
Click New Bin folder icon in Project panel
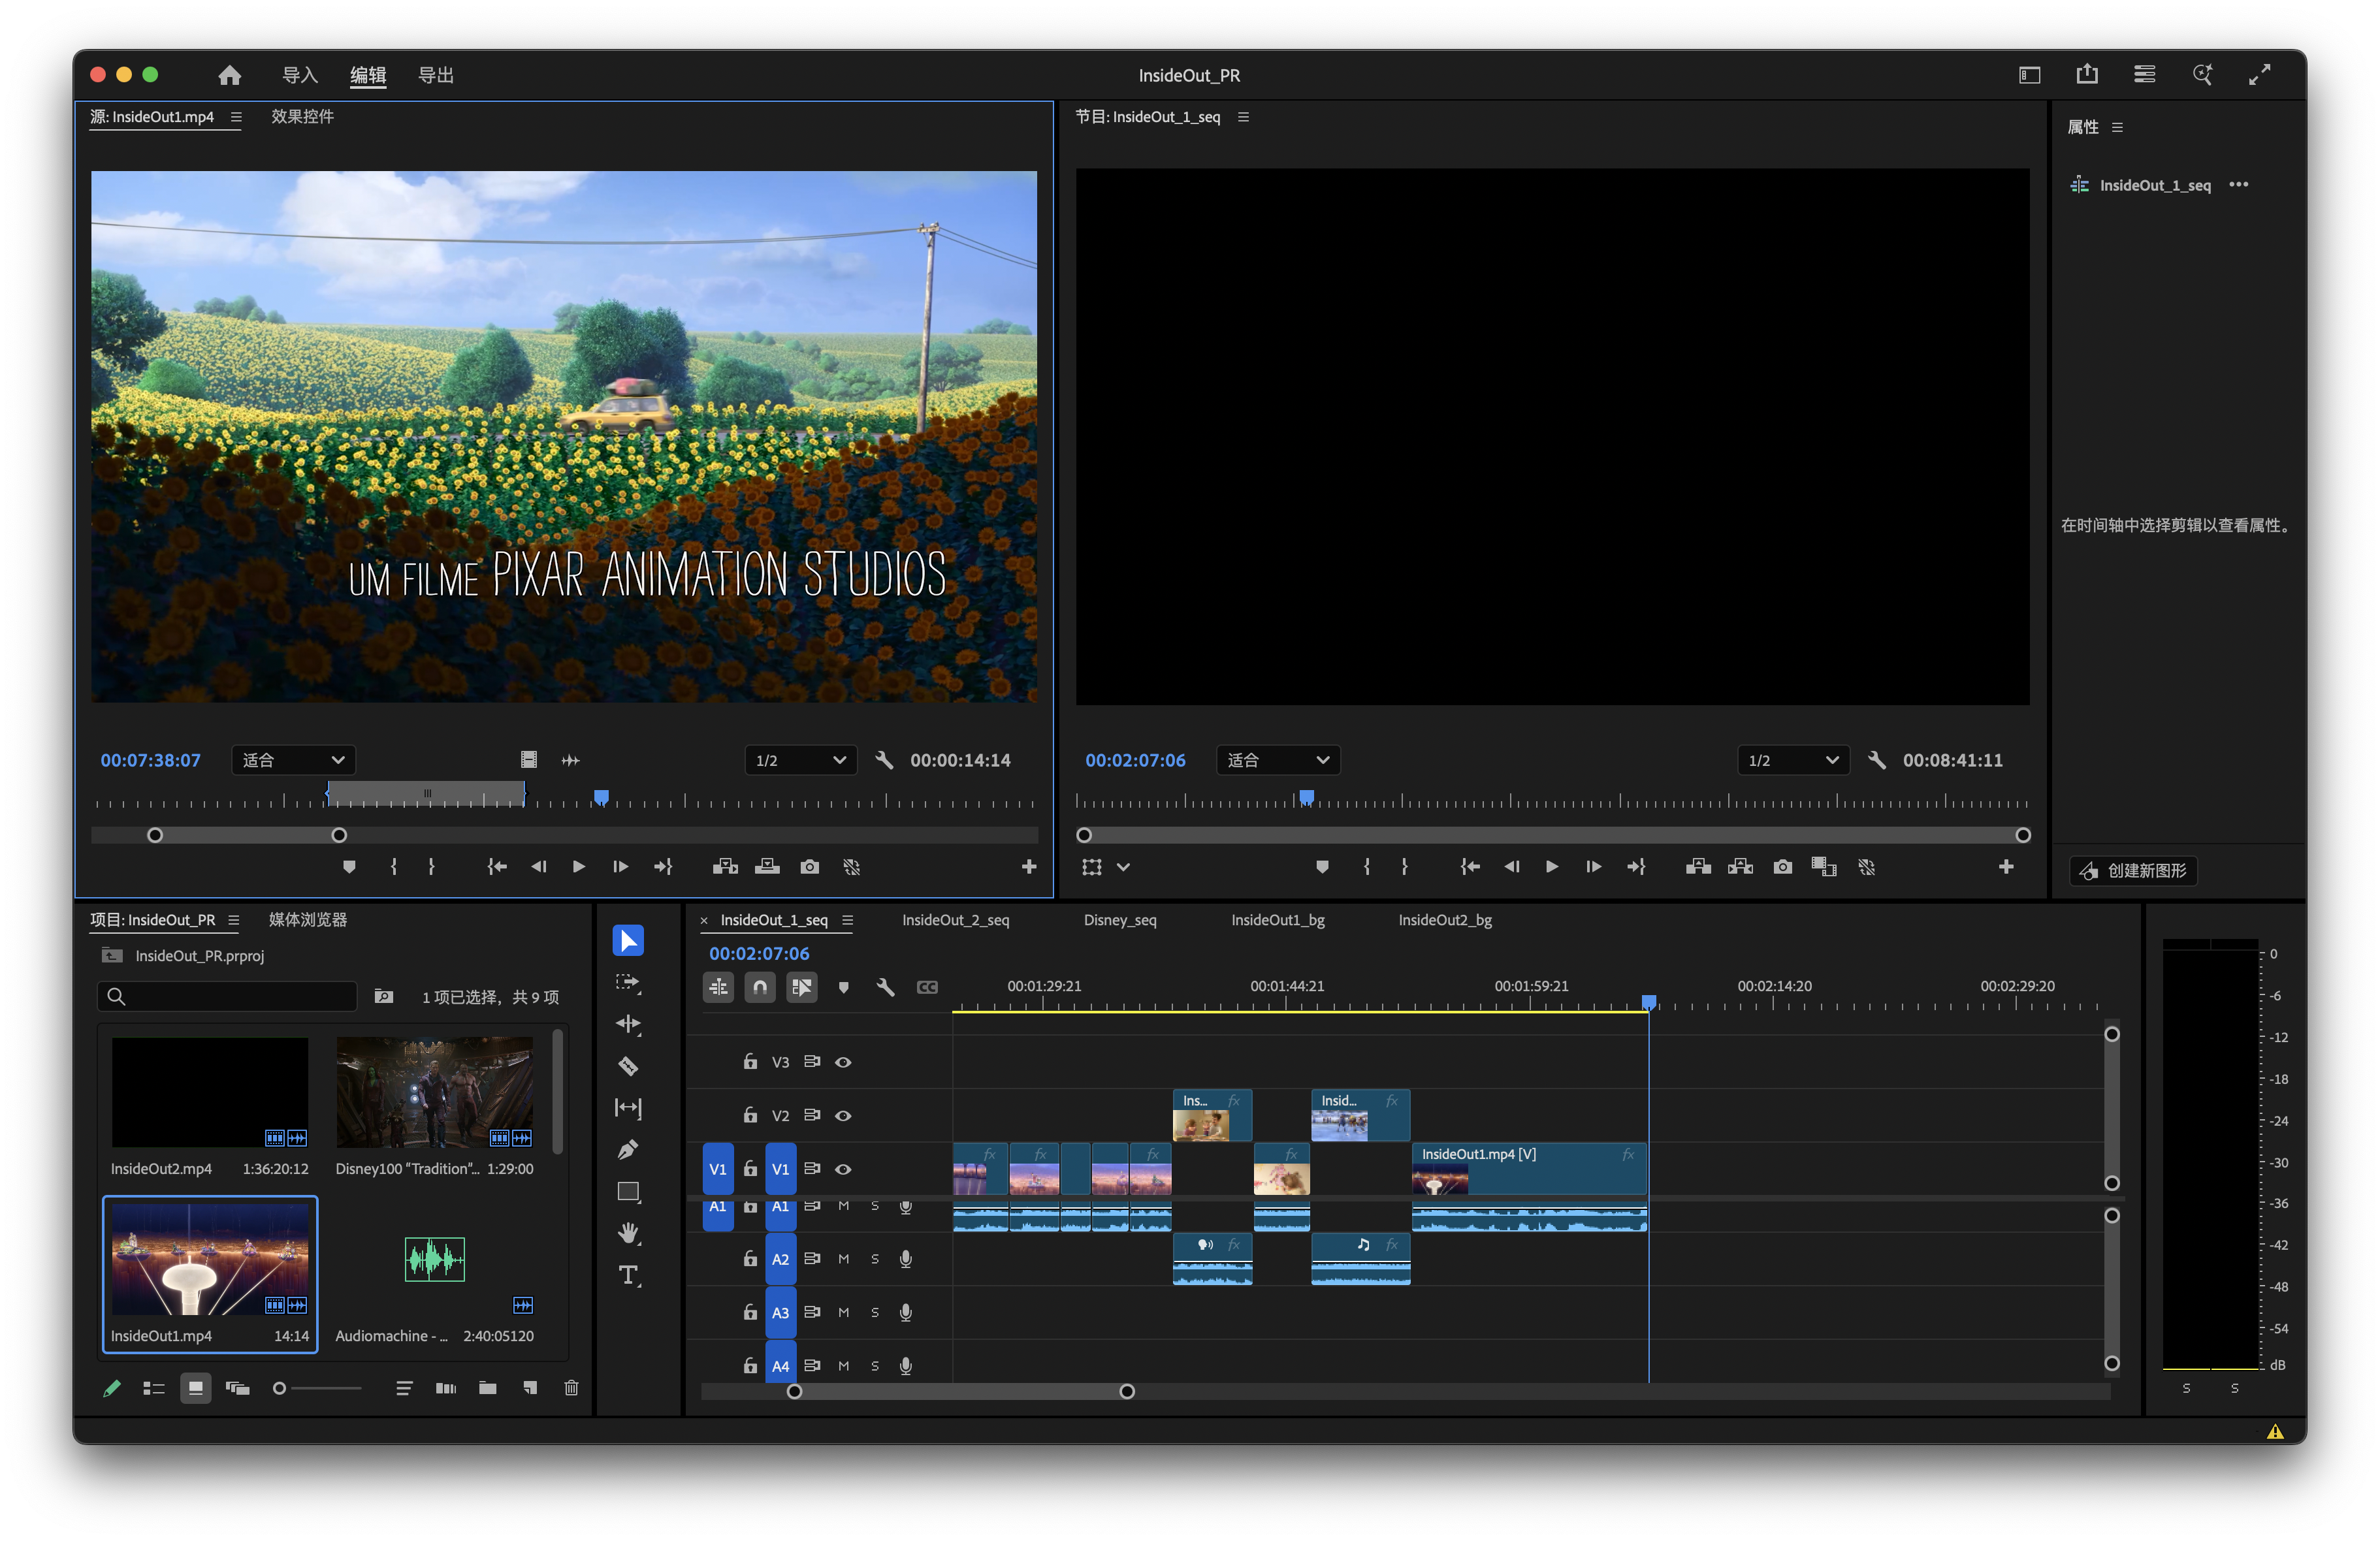pos(488,1388)
